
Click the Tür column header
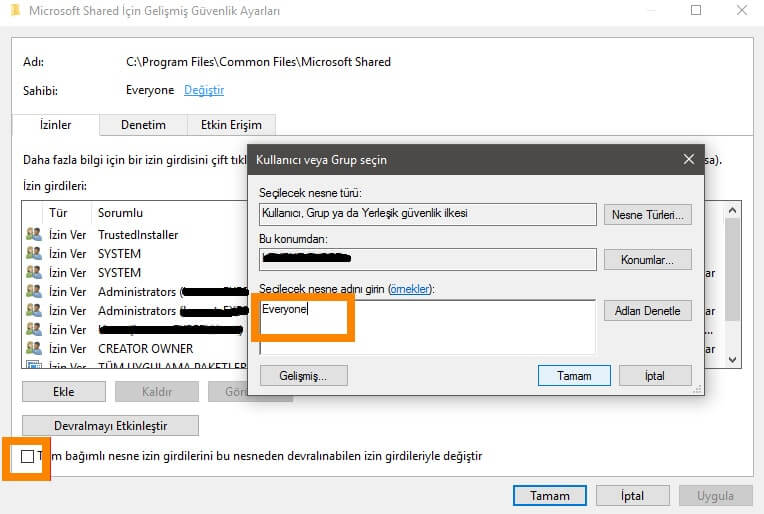click(57, 213)
